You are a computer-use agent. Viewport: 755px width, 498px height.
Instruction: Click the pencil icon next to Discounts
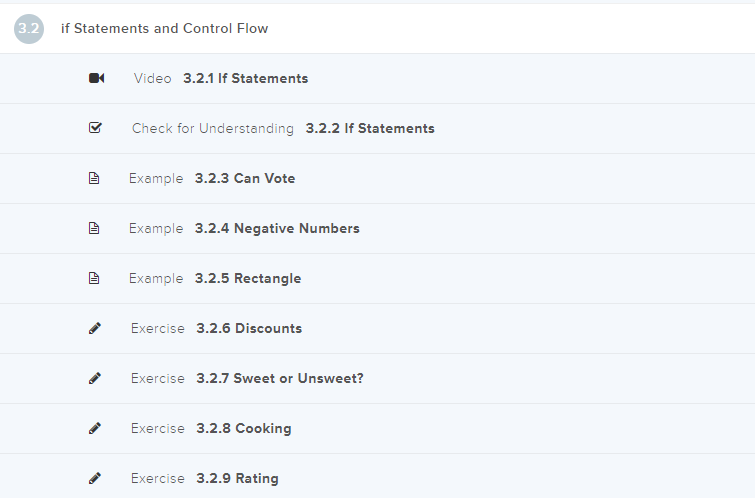(95, 328)
